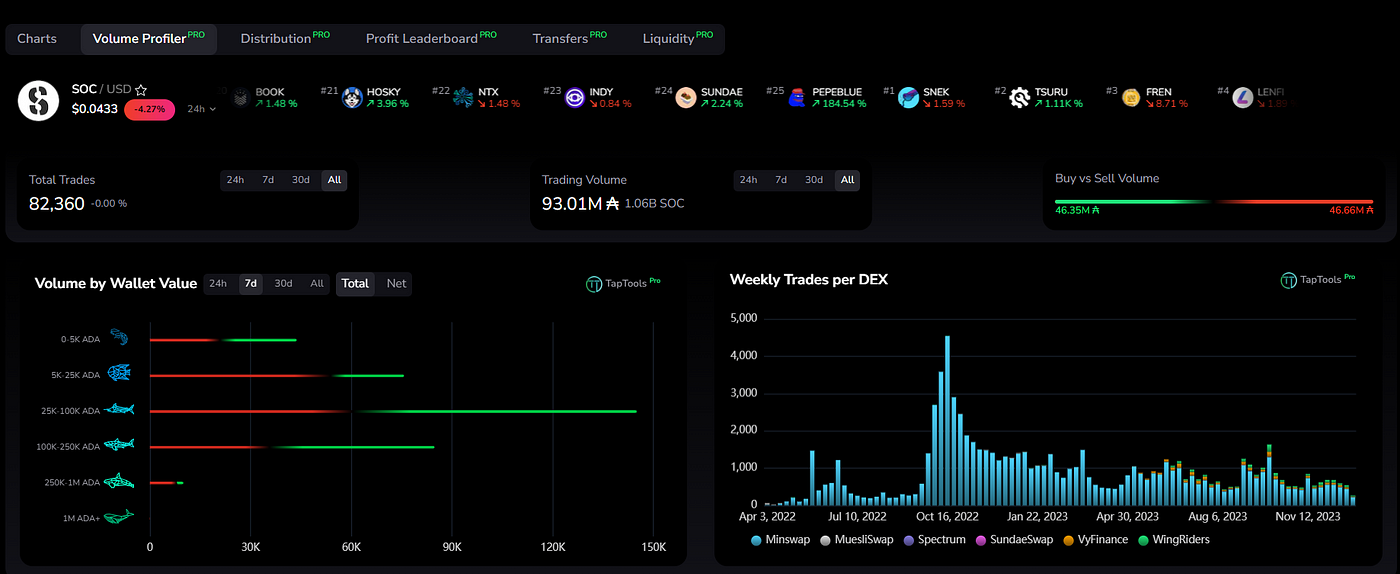Viewport: 1400px width, 574px height.
Task: Click the 1M ADA+ whale icon
Action: [x=119, y=517]
